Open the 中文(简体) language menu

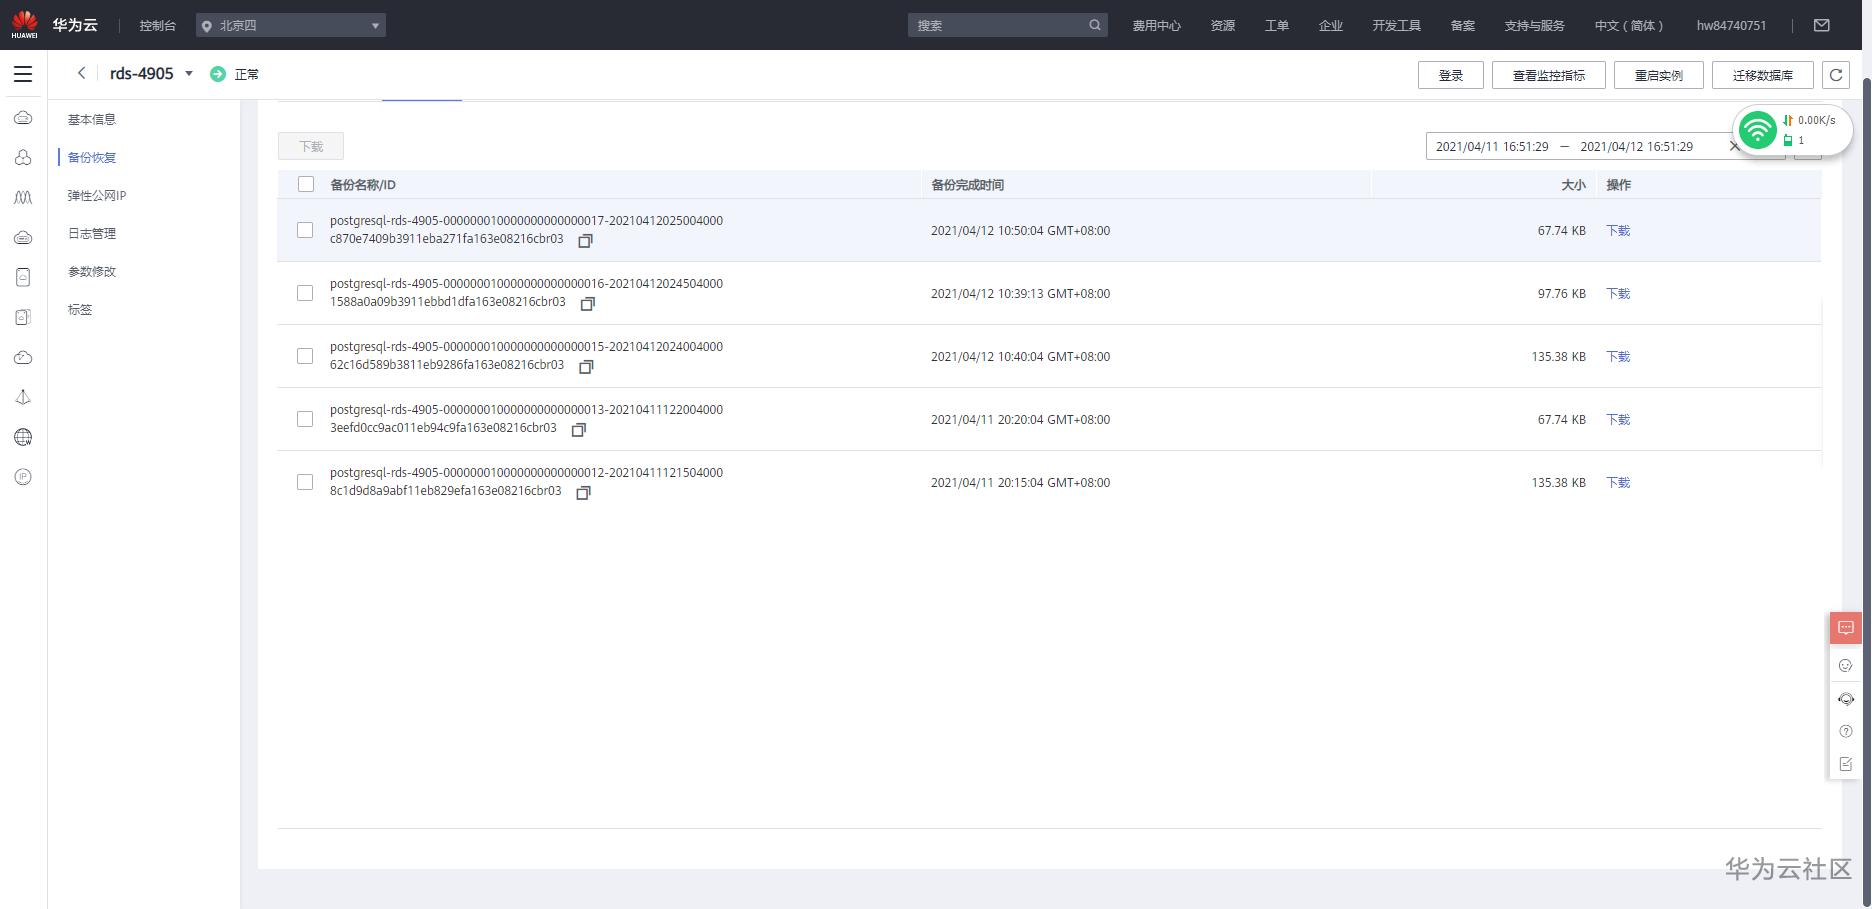coord(1629,25)
